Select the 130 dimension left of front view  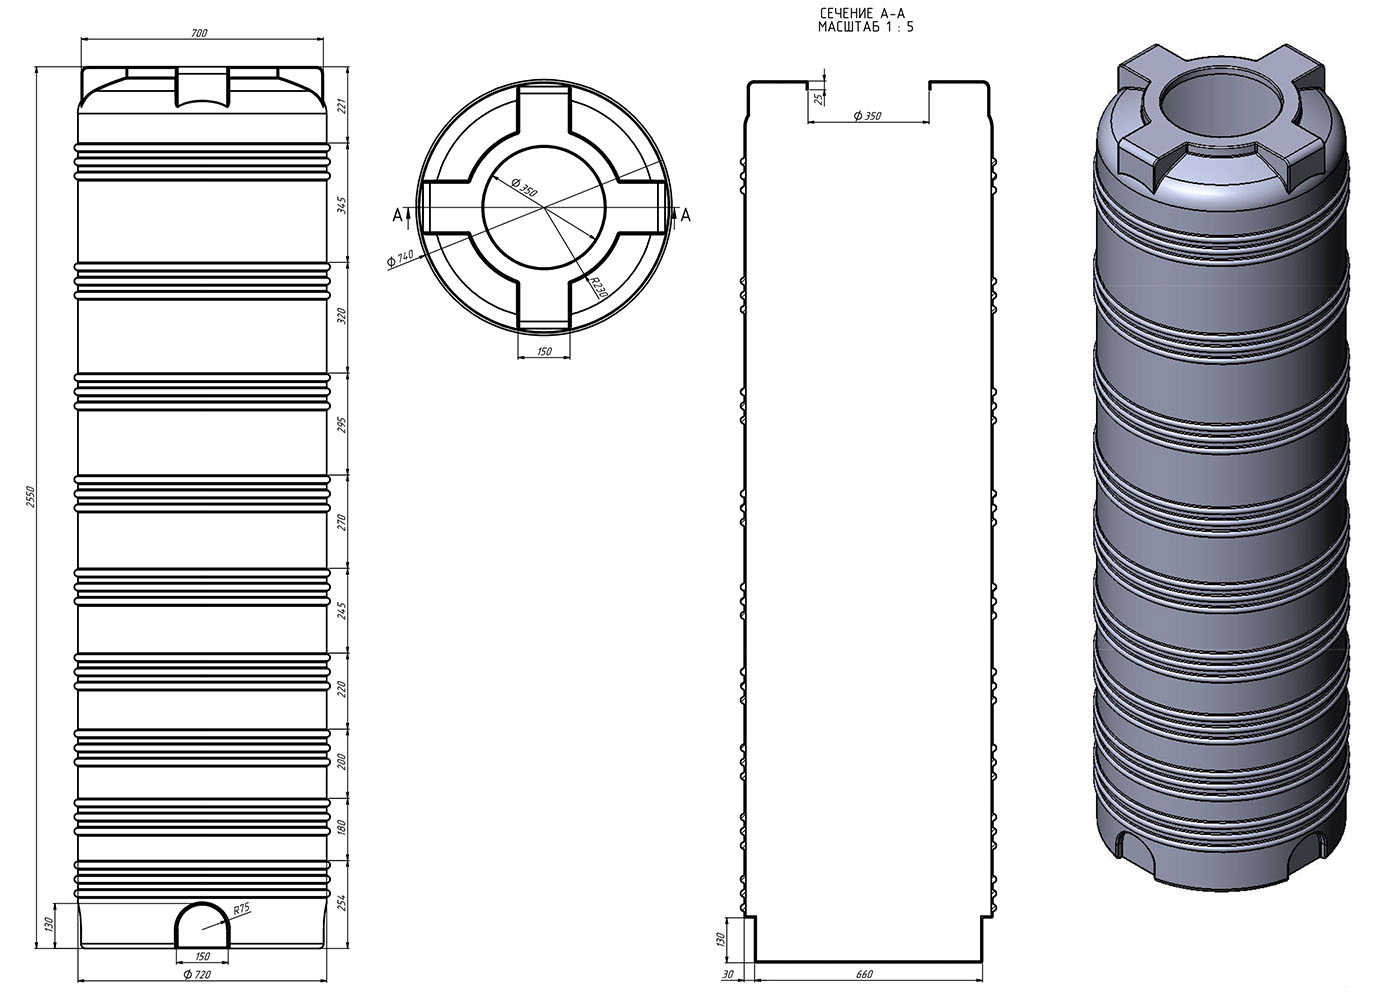point(47,925)
